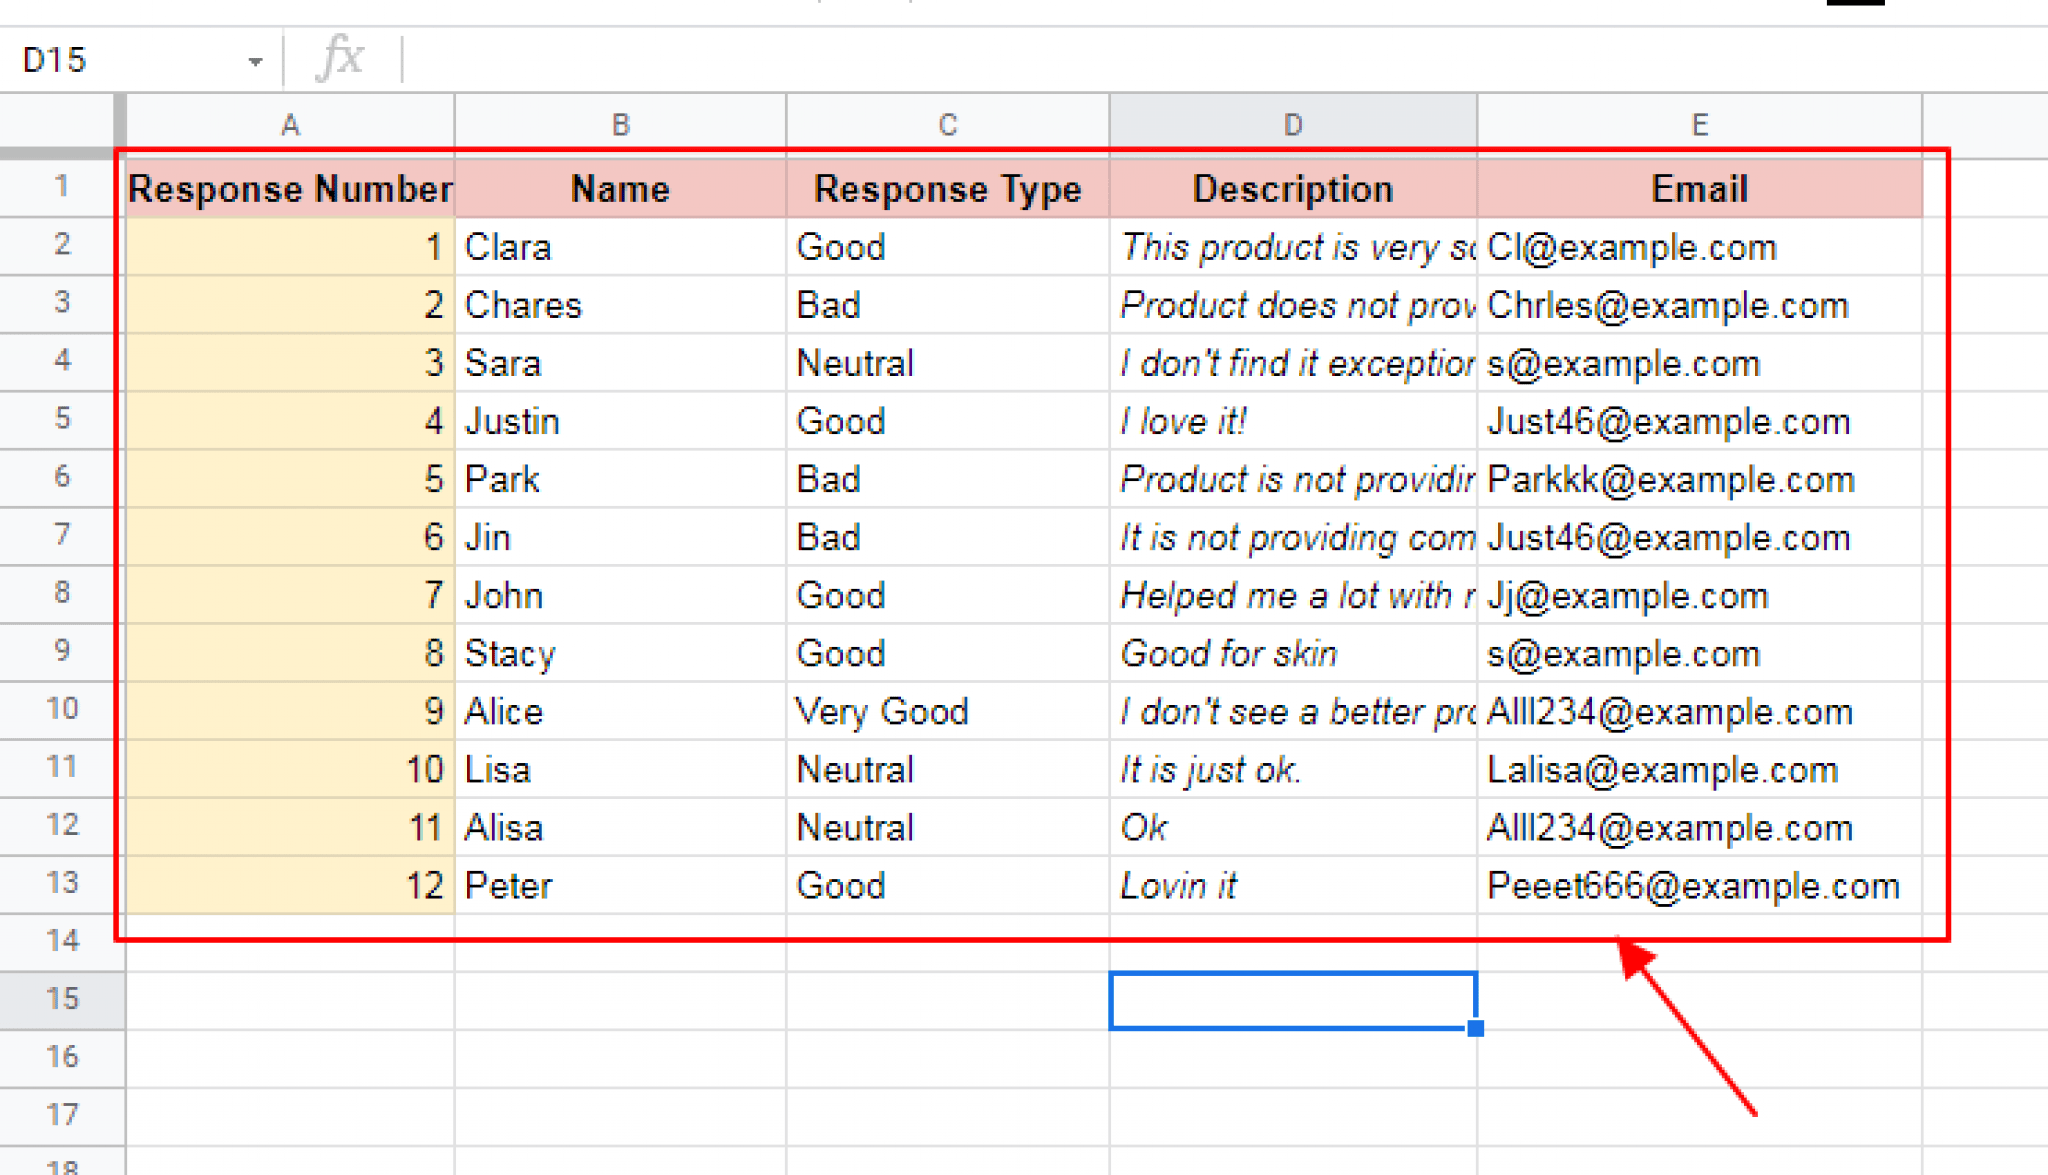Screen dimensions: 2048x1175
Task: Click the fx formula icon
Action: (340, 58)
